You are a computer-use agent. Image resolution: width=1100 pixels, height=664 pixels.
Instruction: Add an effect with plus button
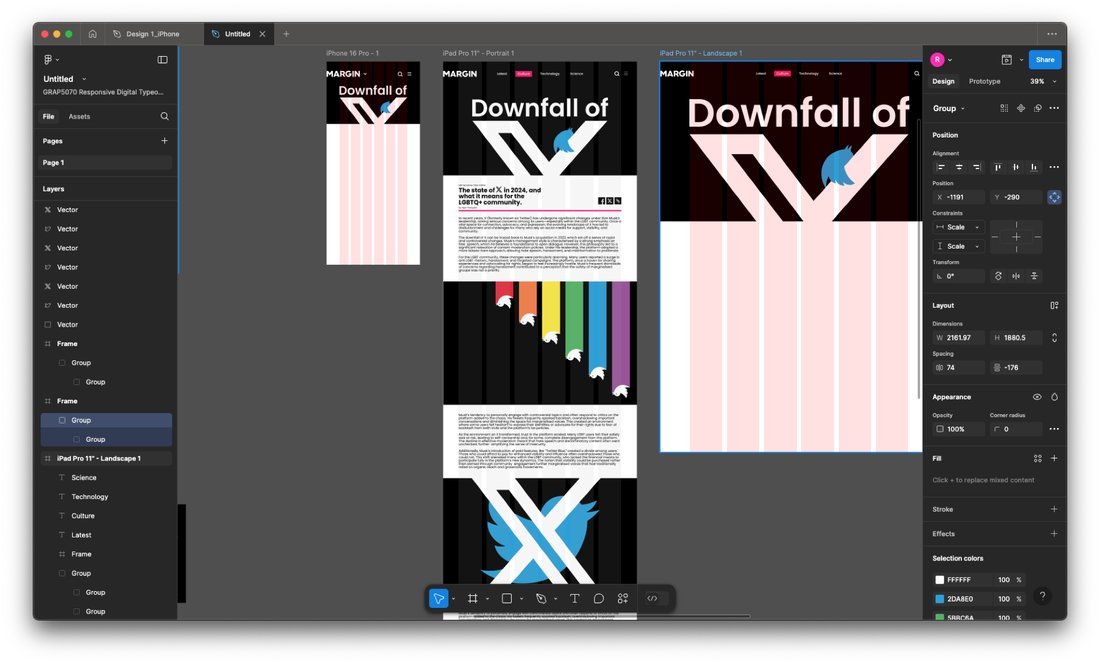(x=1054, y=534)
